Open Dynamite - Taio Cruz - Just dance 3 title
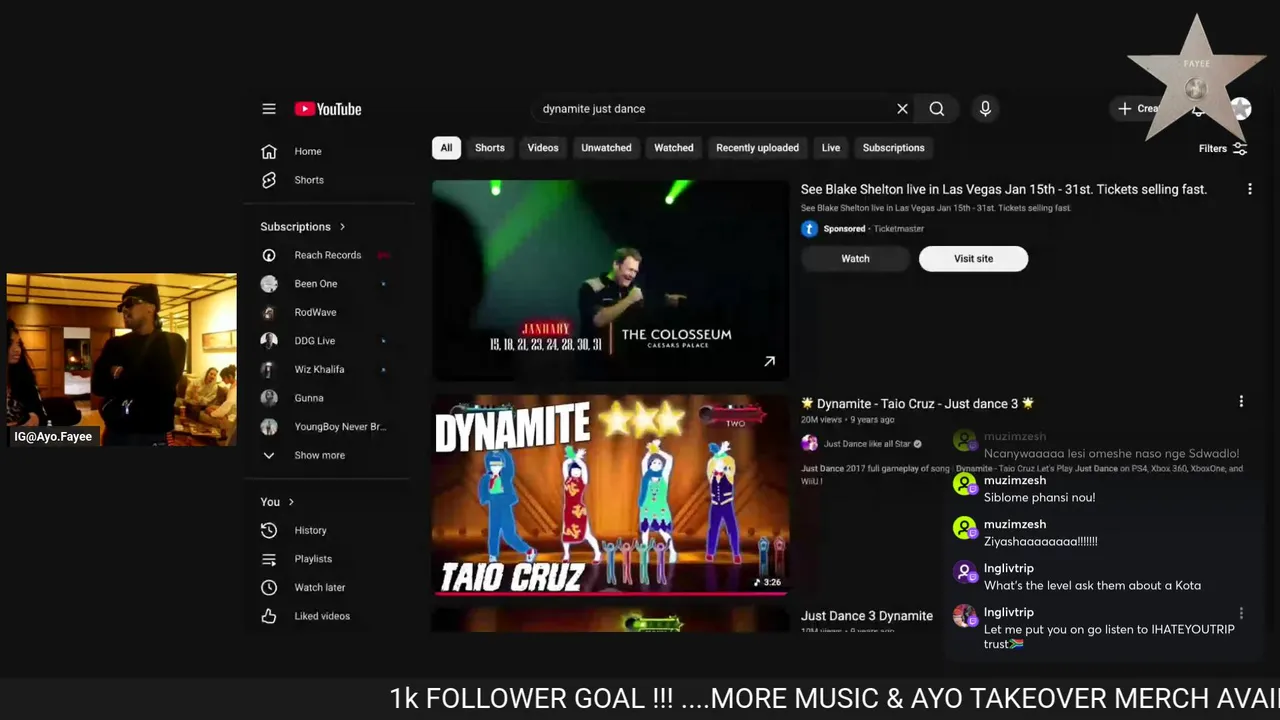The height and width of the screenshot is (720, 1280). (918, 404)
